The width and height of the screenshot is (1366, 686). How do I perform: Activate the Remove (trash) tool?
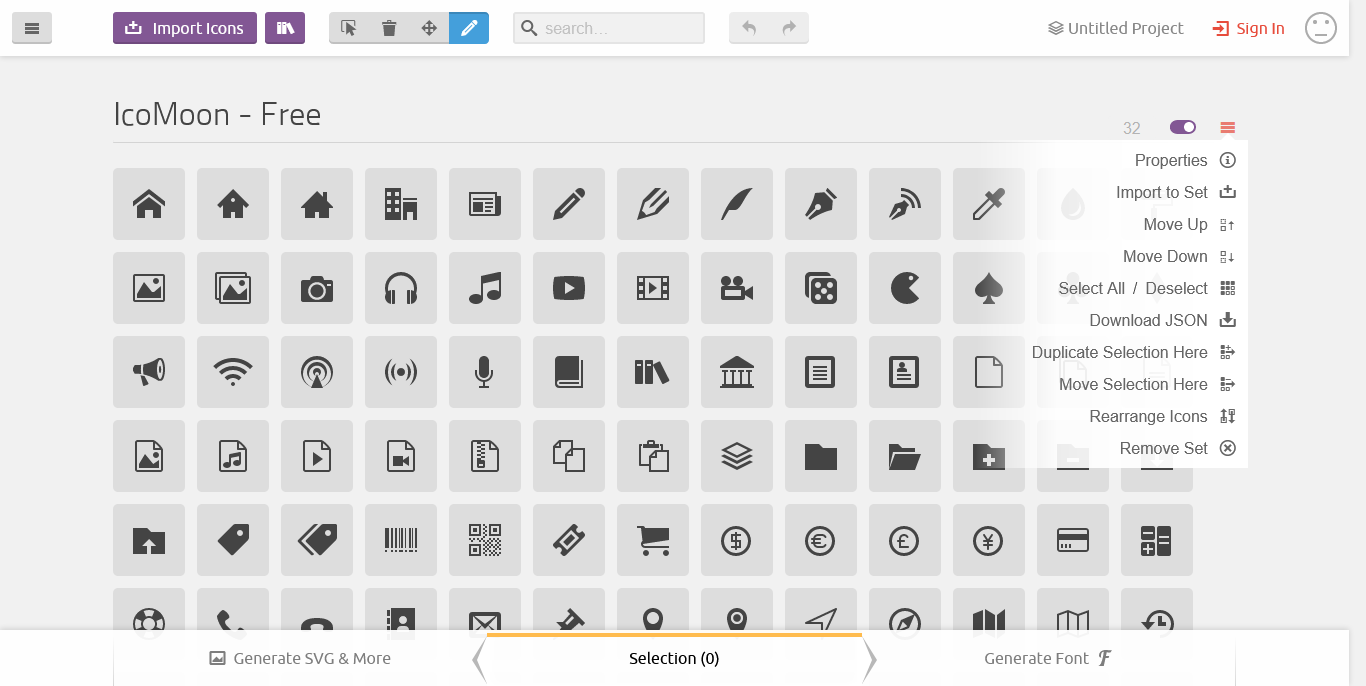389,28
